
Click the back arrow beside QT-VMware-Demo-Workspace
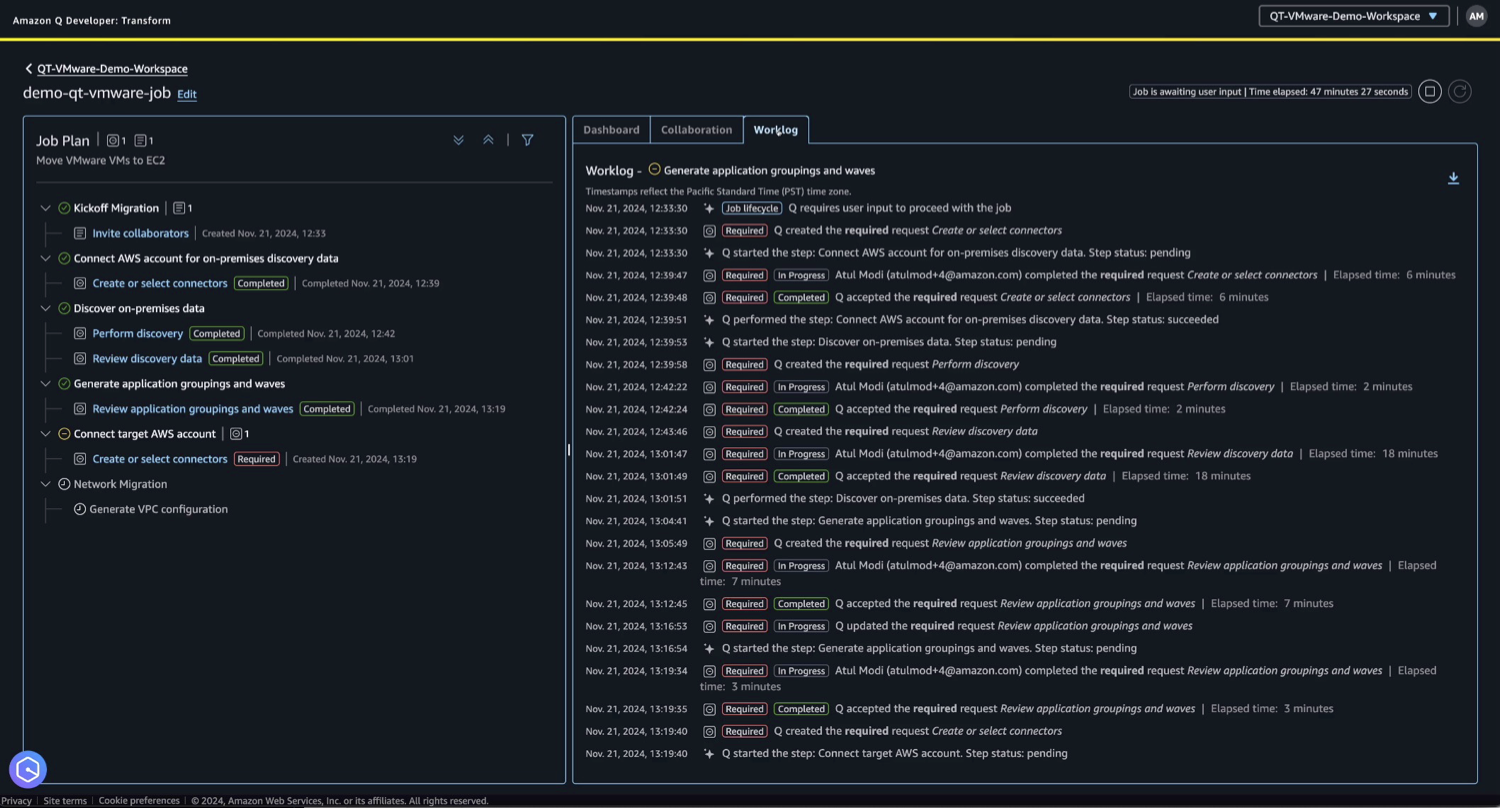[28, 69]
